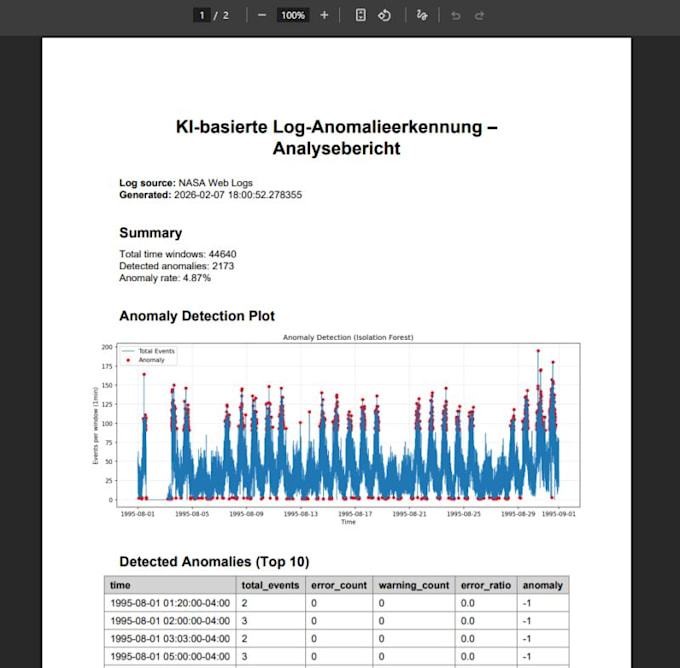Click the 'Anomaly Detection Plot' heading
Screen dimensions: 680x668
tap(197, 316)
